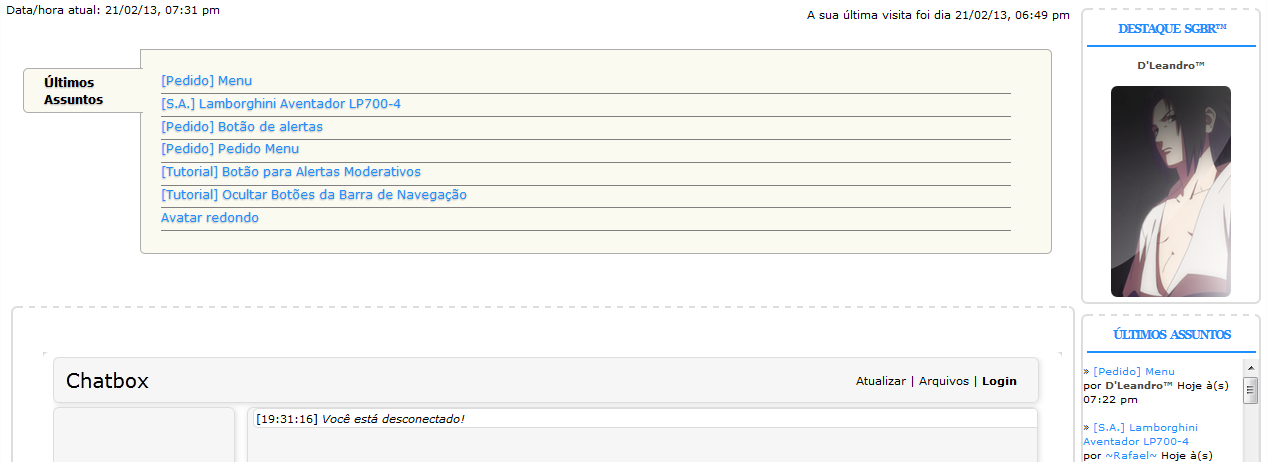Click Login in the Chatbox
The height and width of the screenshot is (462, 1267).
[999, 381]
